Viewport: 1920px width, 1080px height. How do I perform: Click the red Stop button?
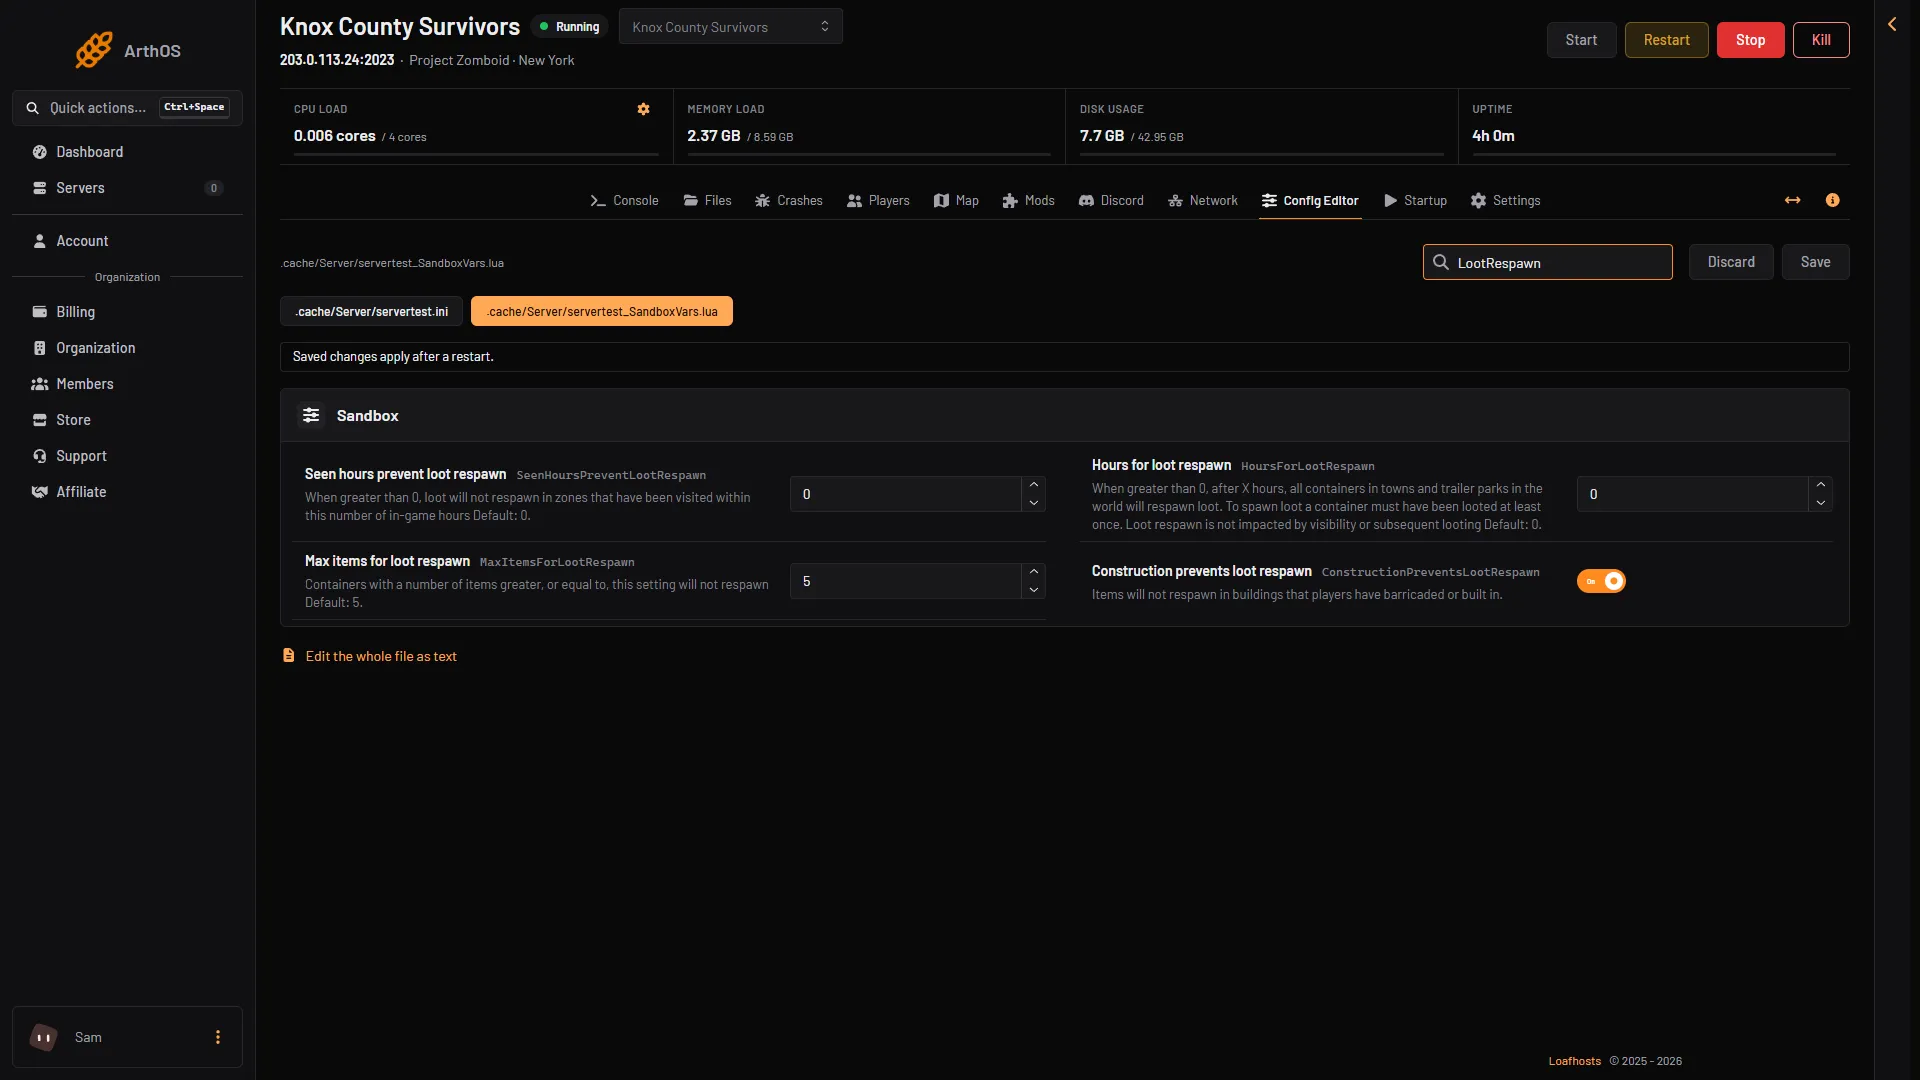pyautogui.click(x=1750, y=40)
